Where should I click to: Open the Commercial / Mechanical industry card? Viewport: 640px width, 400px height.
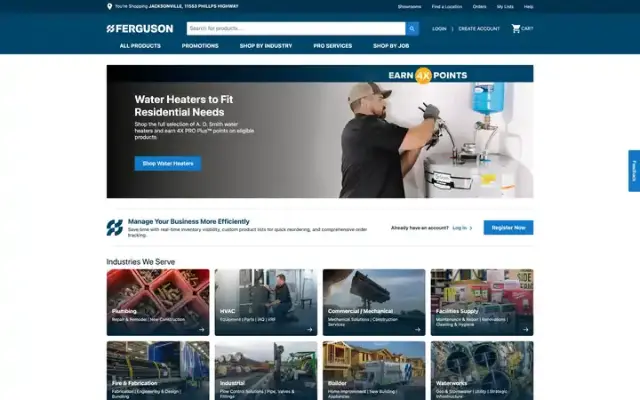point(374,302)
